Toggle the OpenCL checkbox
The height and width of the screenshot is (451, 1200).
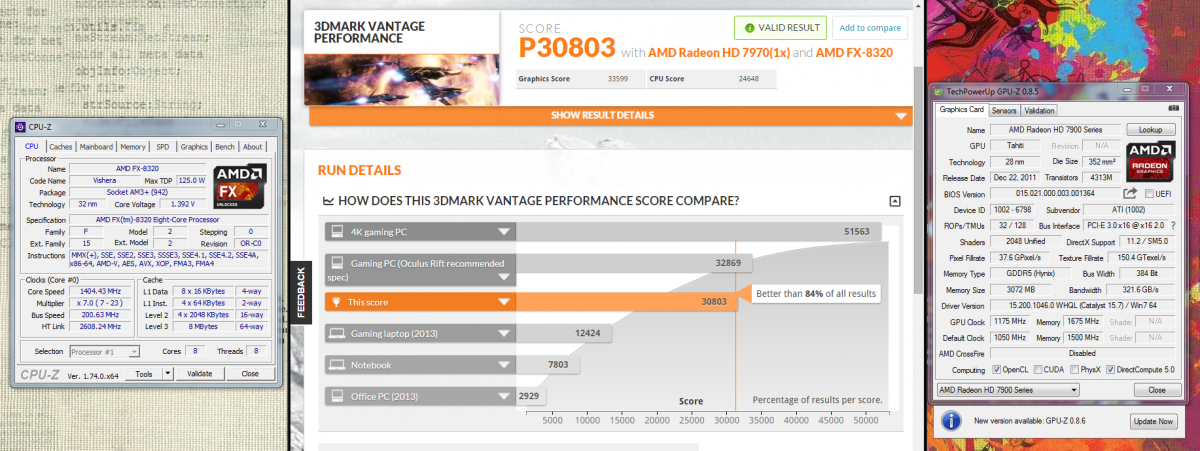click(998, 369)
